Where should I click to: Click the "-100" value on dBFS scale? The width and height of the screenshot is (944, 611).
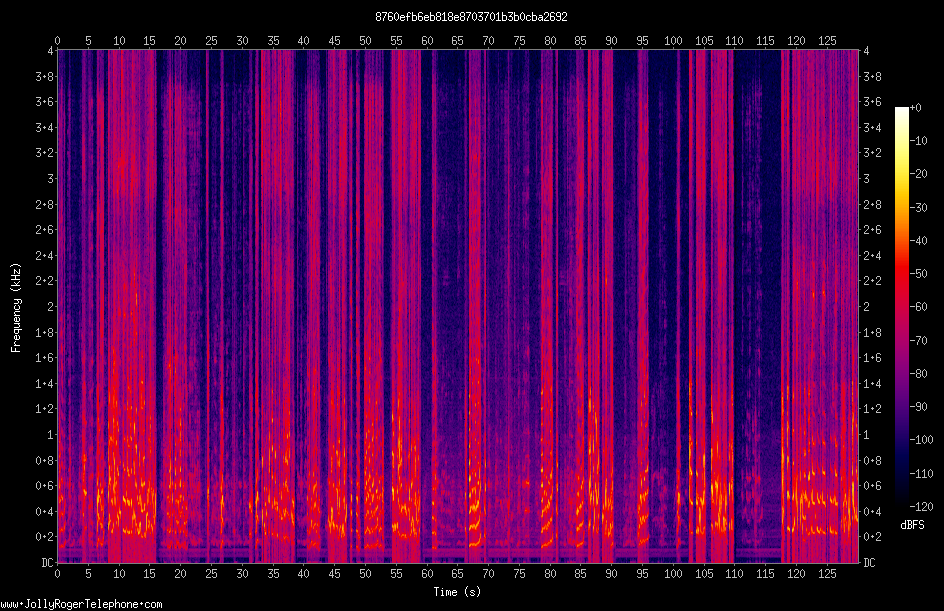921,440
